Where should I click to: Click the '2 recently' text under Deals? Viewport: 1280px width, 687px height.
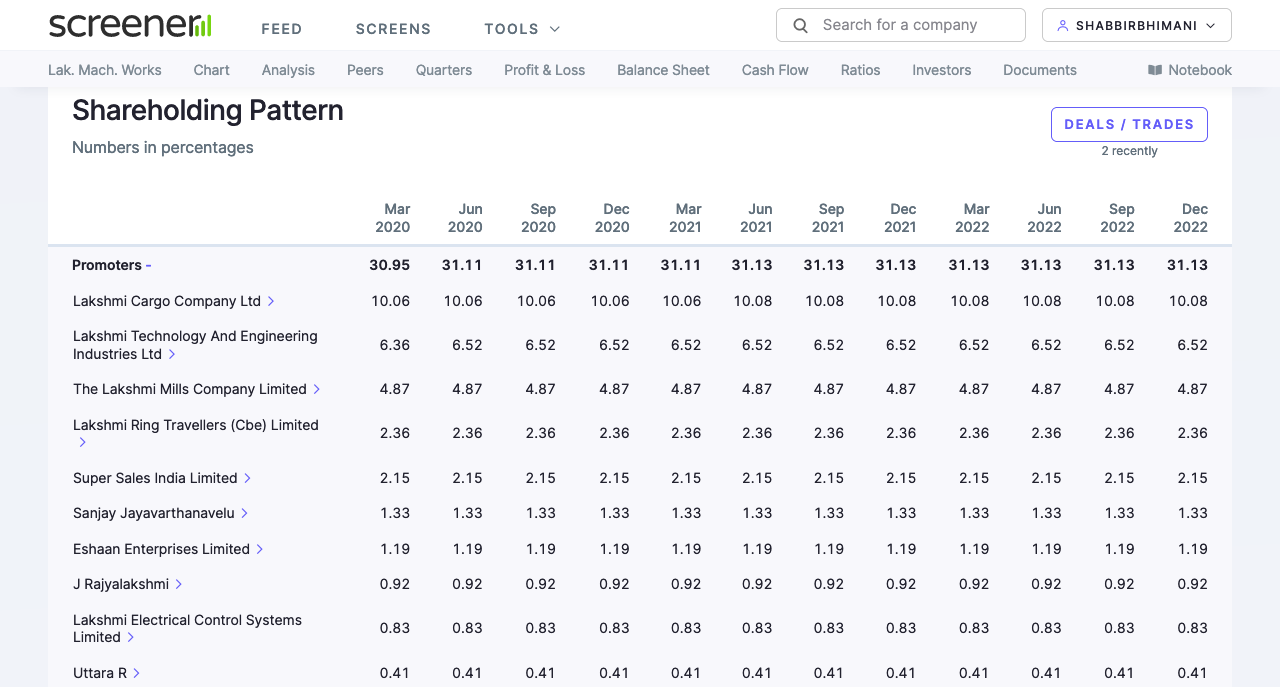1130,151
